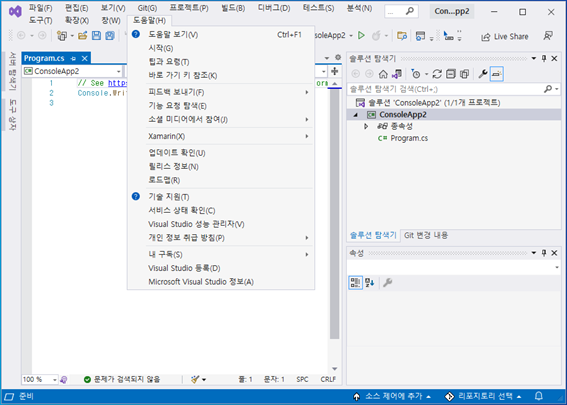Collapse the ConsoleApp2 project node

click(x=355, y=115)
